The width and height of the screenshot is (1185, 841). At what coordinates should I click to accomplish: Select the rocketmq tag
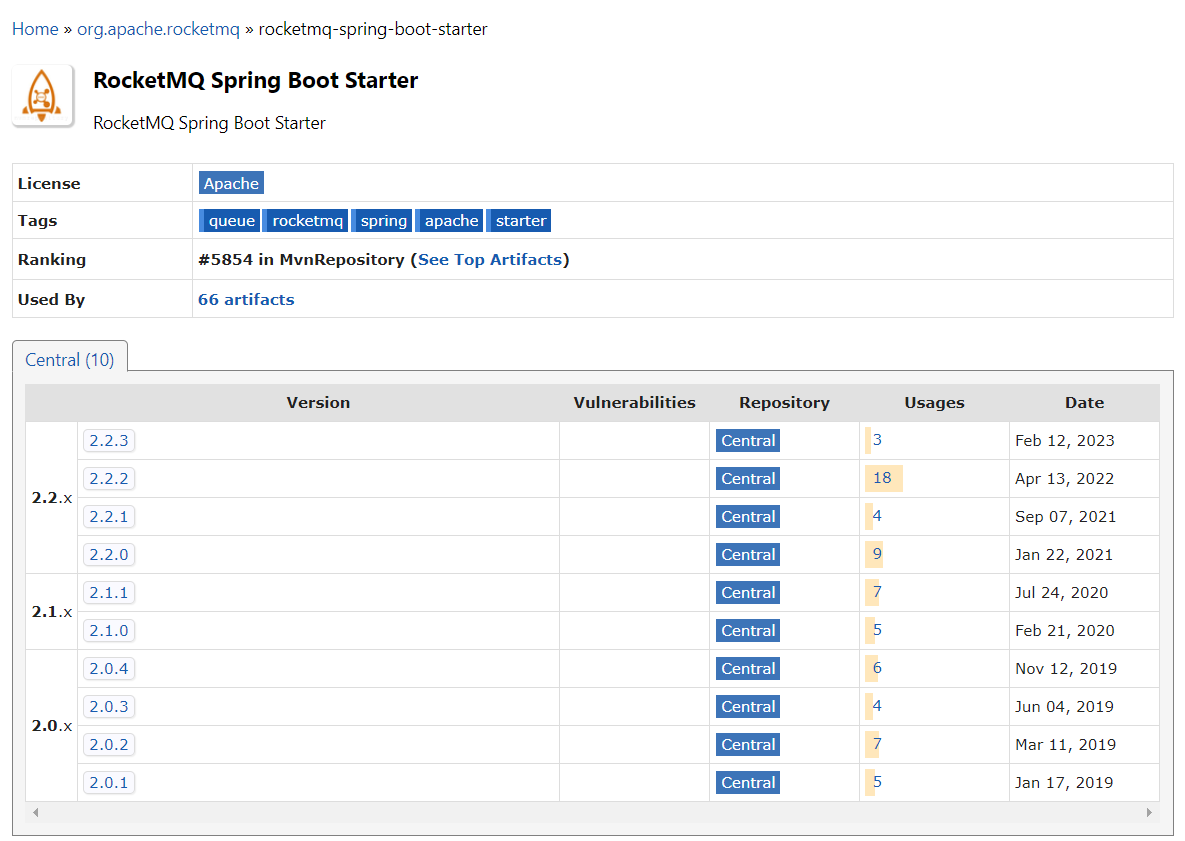click(305, 221)
